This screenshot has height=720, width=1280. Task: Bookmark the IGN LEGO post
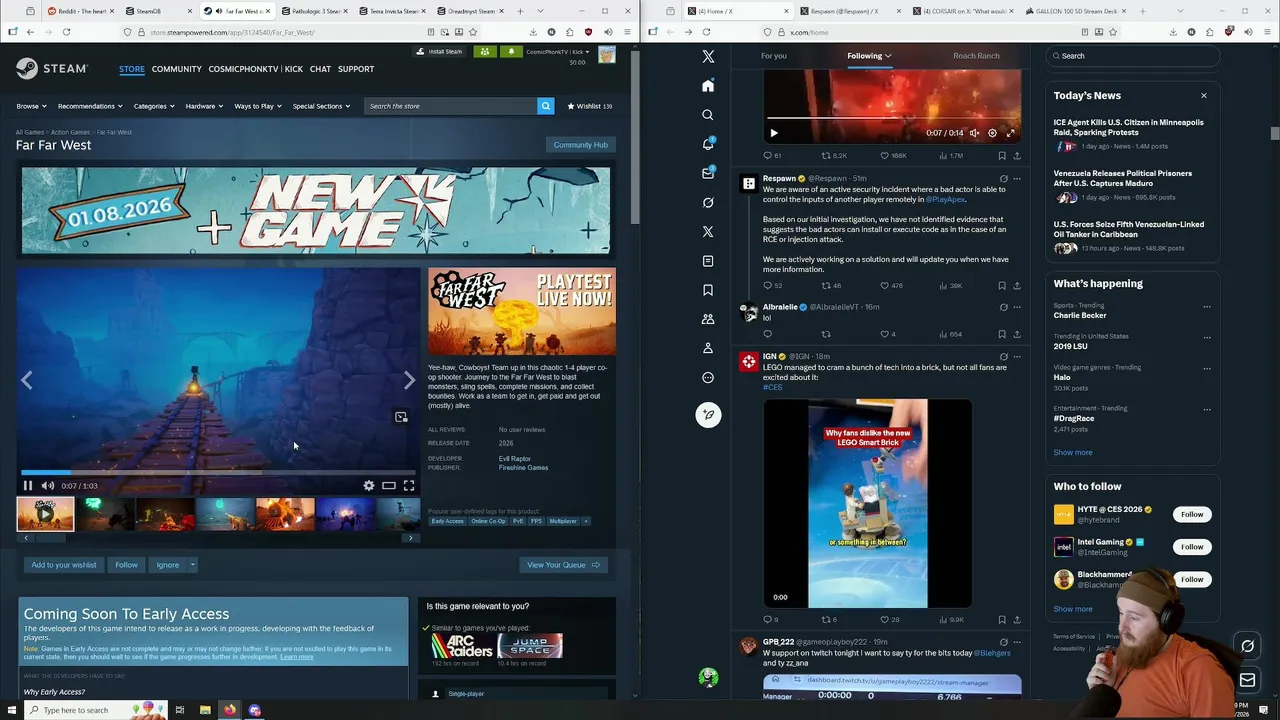[x=1002, y=620]
